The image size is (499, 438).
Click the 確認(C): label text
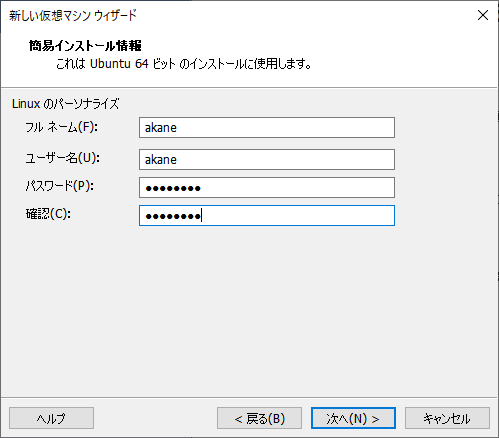48,214
